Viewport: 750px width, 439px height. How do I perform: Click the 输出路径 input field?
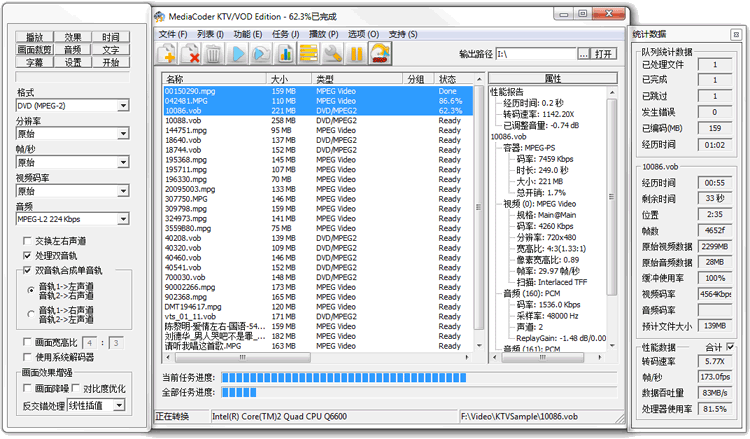536,54
